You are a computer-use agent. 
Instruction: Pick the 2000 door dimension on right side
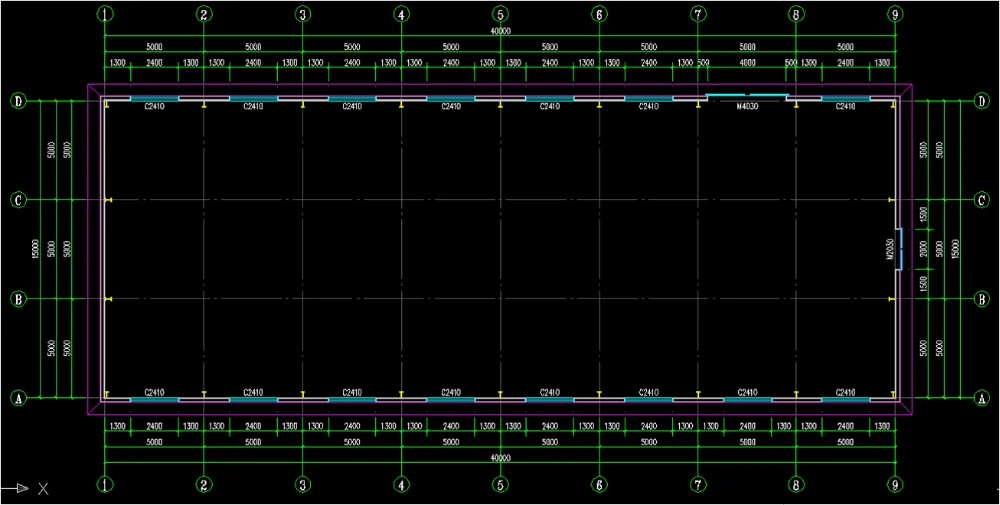923,249
